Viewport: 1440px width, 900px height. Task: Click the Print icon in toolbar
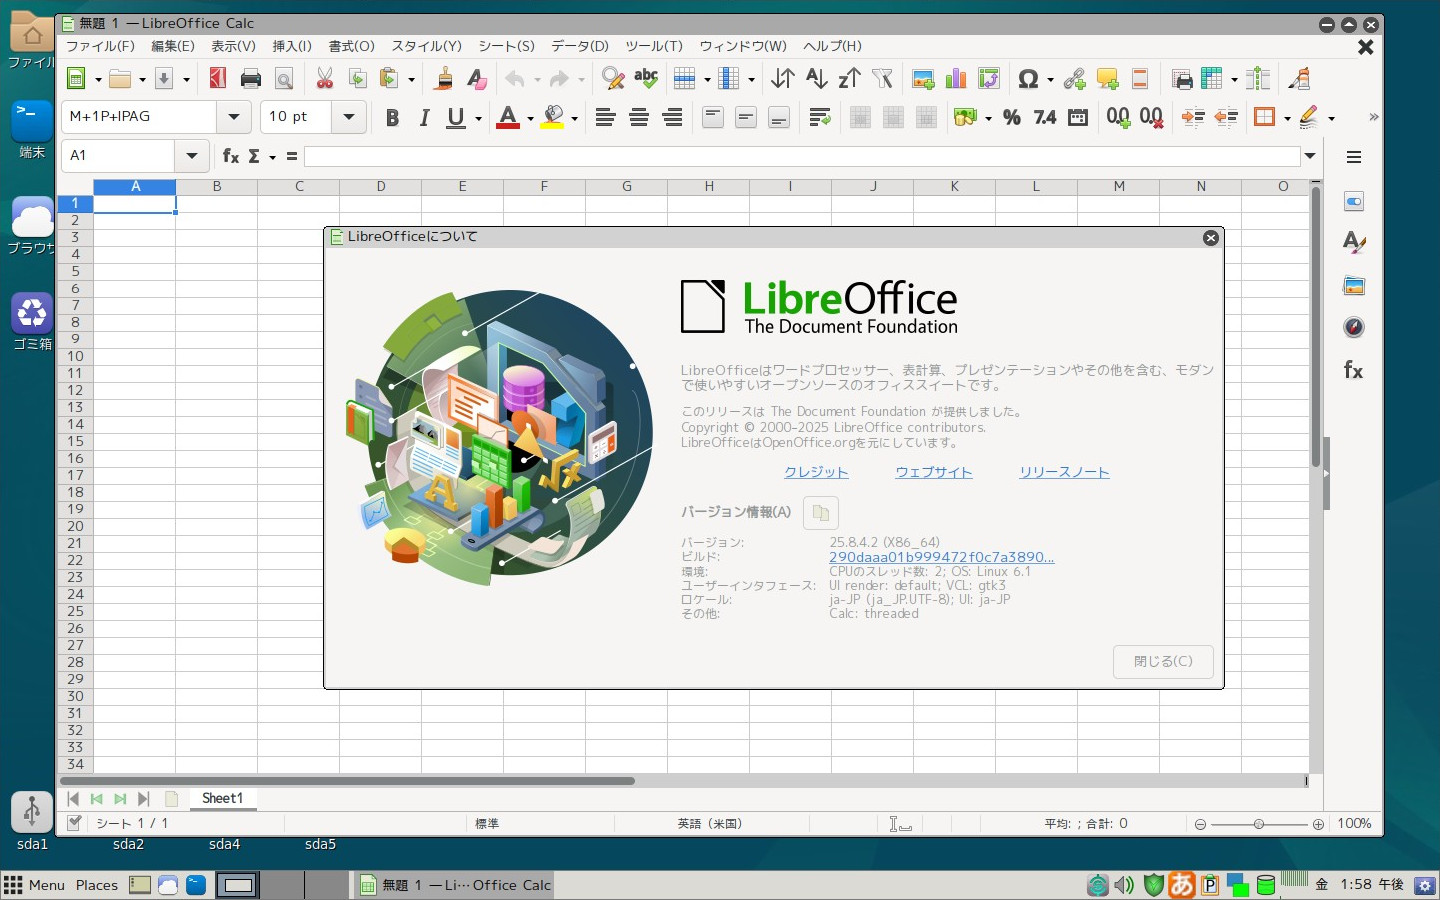click(250, 79)
